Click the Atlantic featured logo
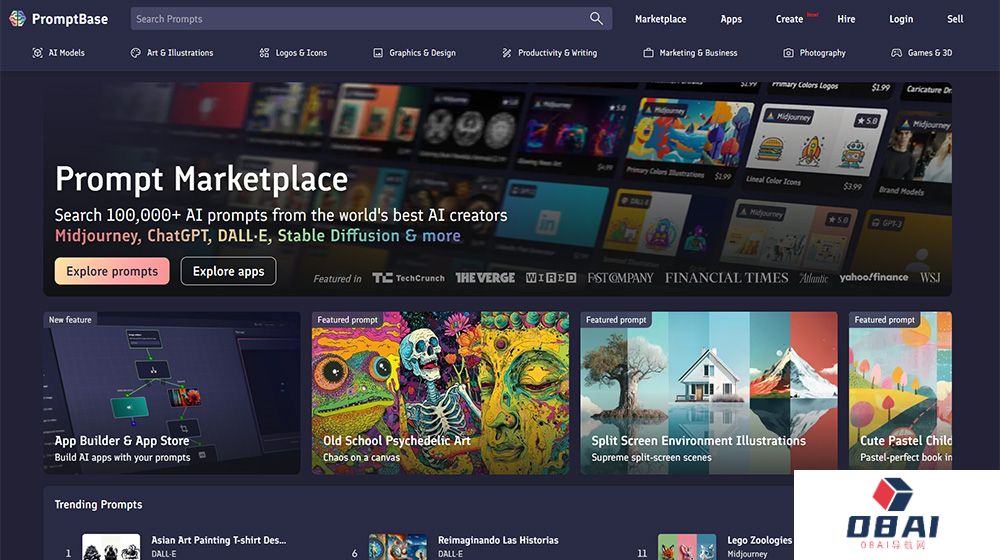Screen dimensions: 1000x560 click(814, 277)
